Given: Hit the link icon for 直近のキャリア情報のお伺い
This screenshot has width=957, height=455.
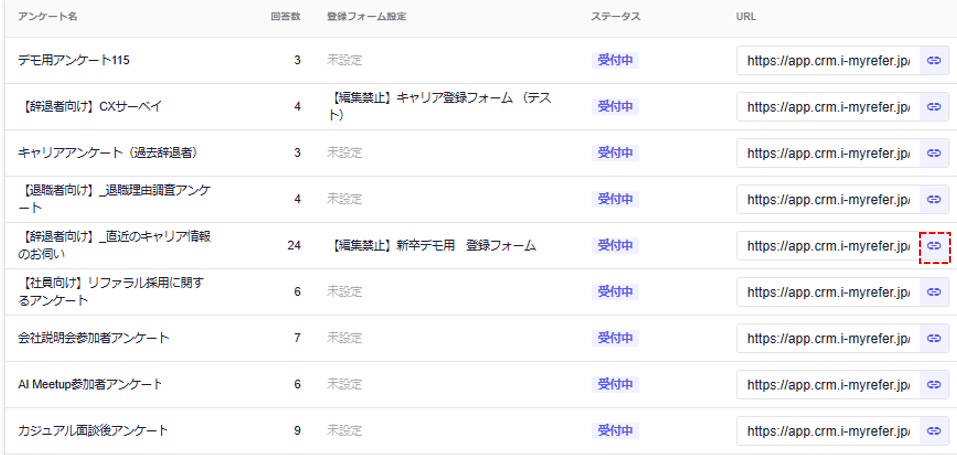Looking at the screenshot, I should tap(934, 245).
